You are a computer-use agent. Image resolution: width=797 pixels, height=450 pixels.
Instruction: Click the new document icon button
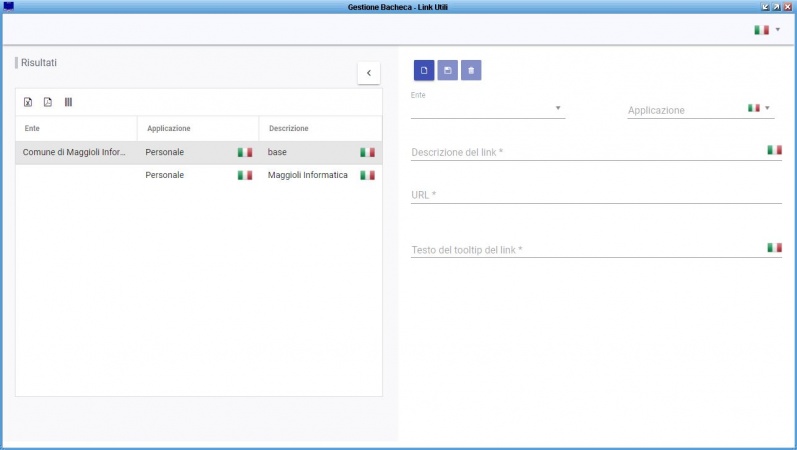[x=424, y=71]
